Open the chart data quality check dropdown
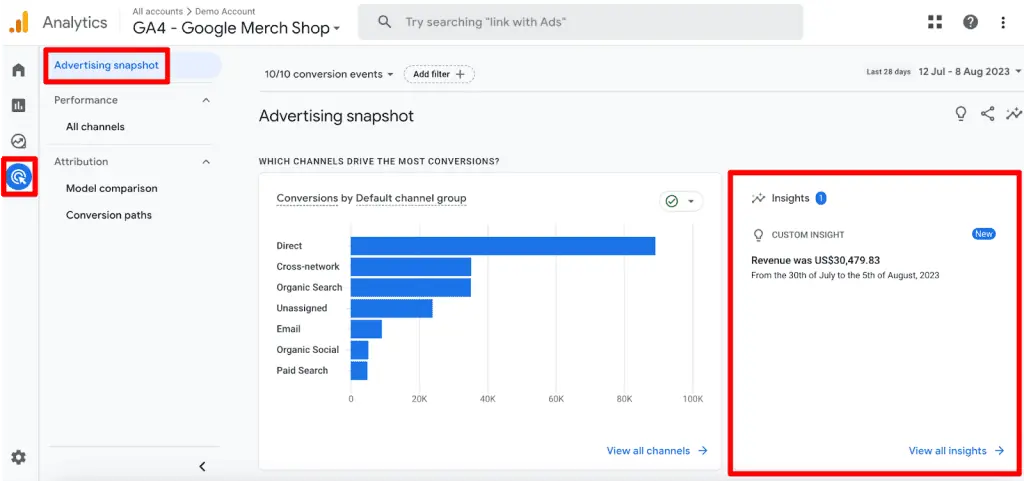Screen dimensions: 1024x481 tap(680, 201)
